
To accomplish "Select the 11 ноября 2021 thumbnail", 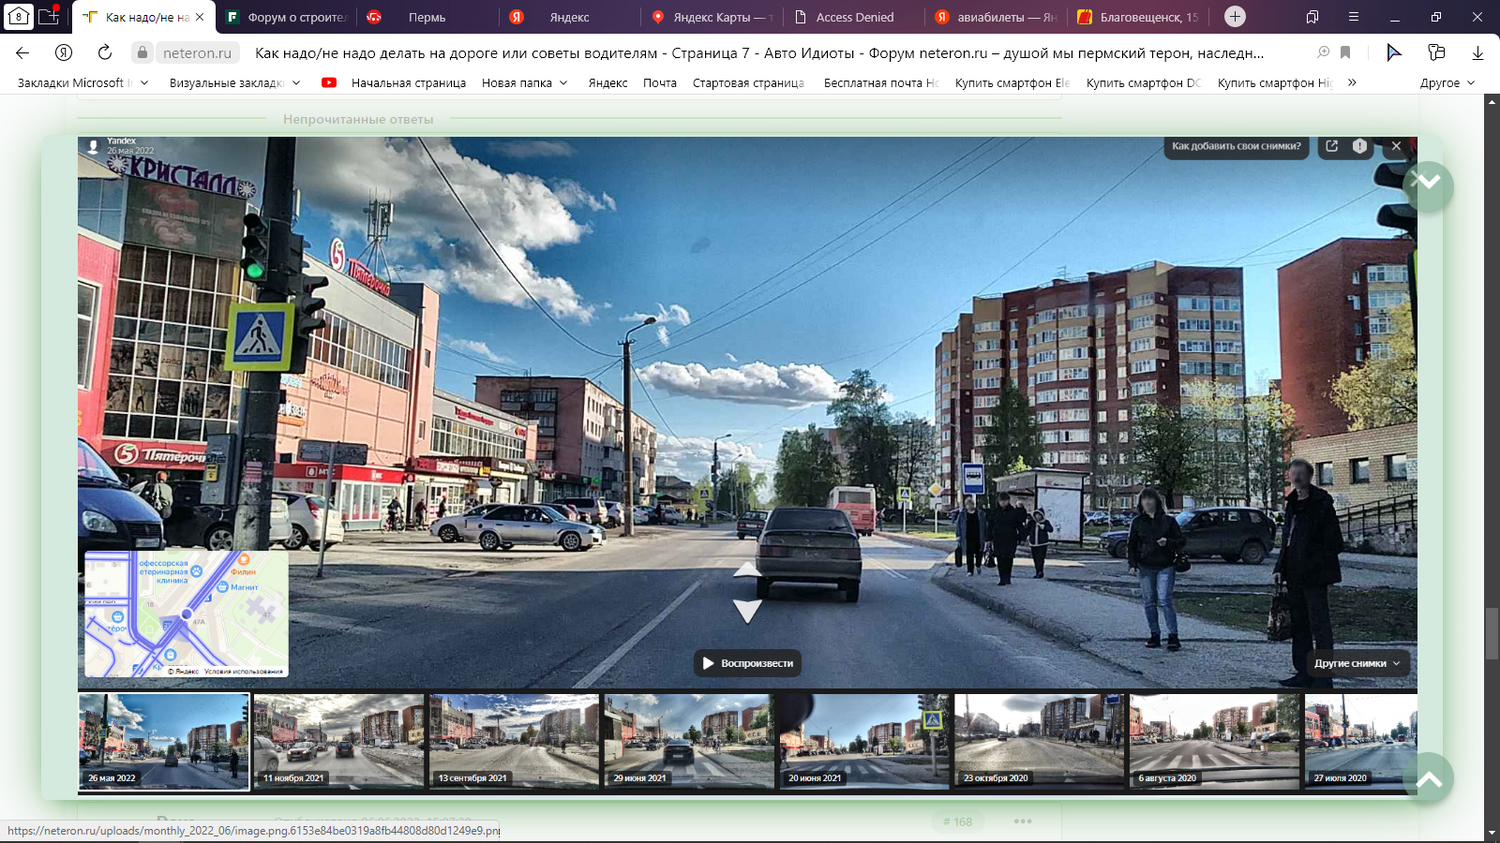I will [x=339, y=741].
